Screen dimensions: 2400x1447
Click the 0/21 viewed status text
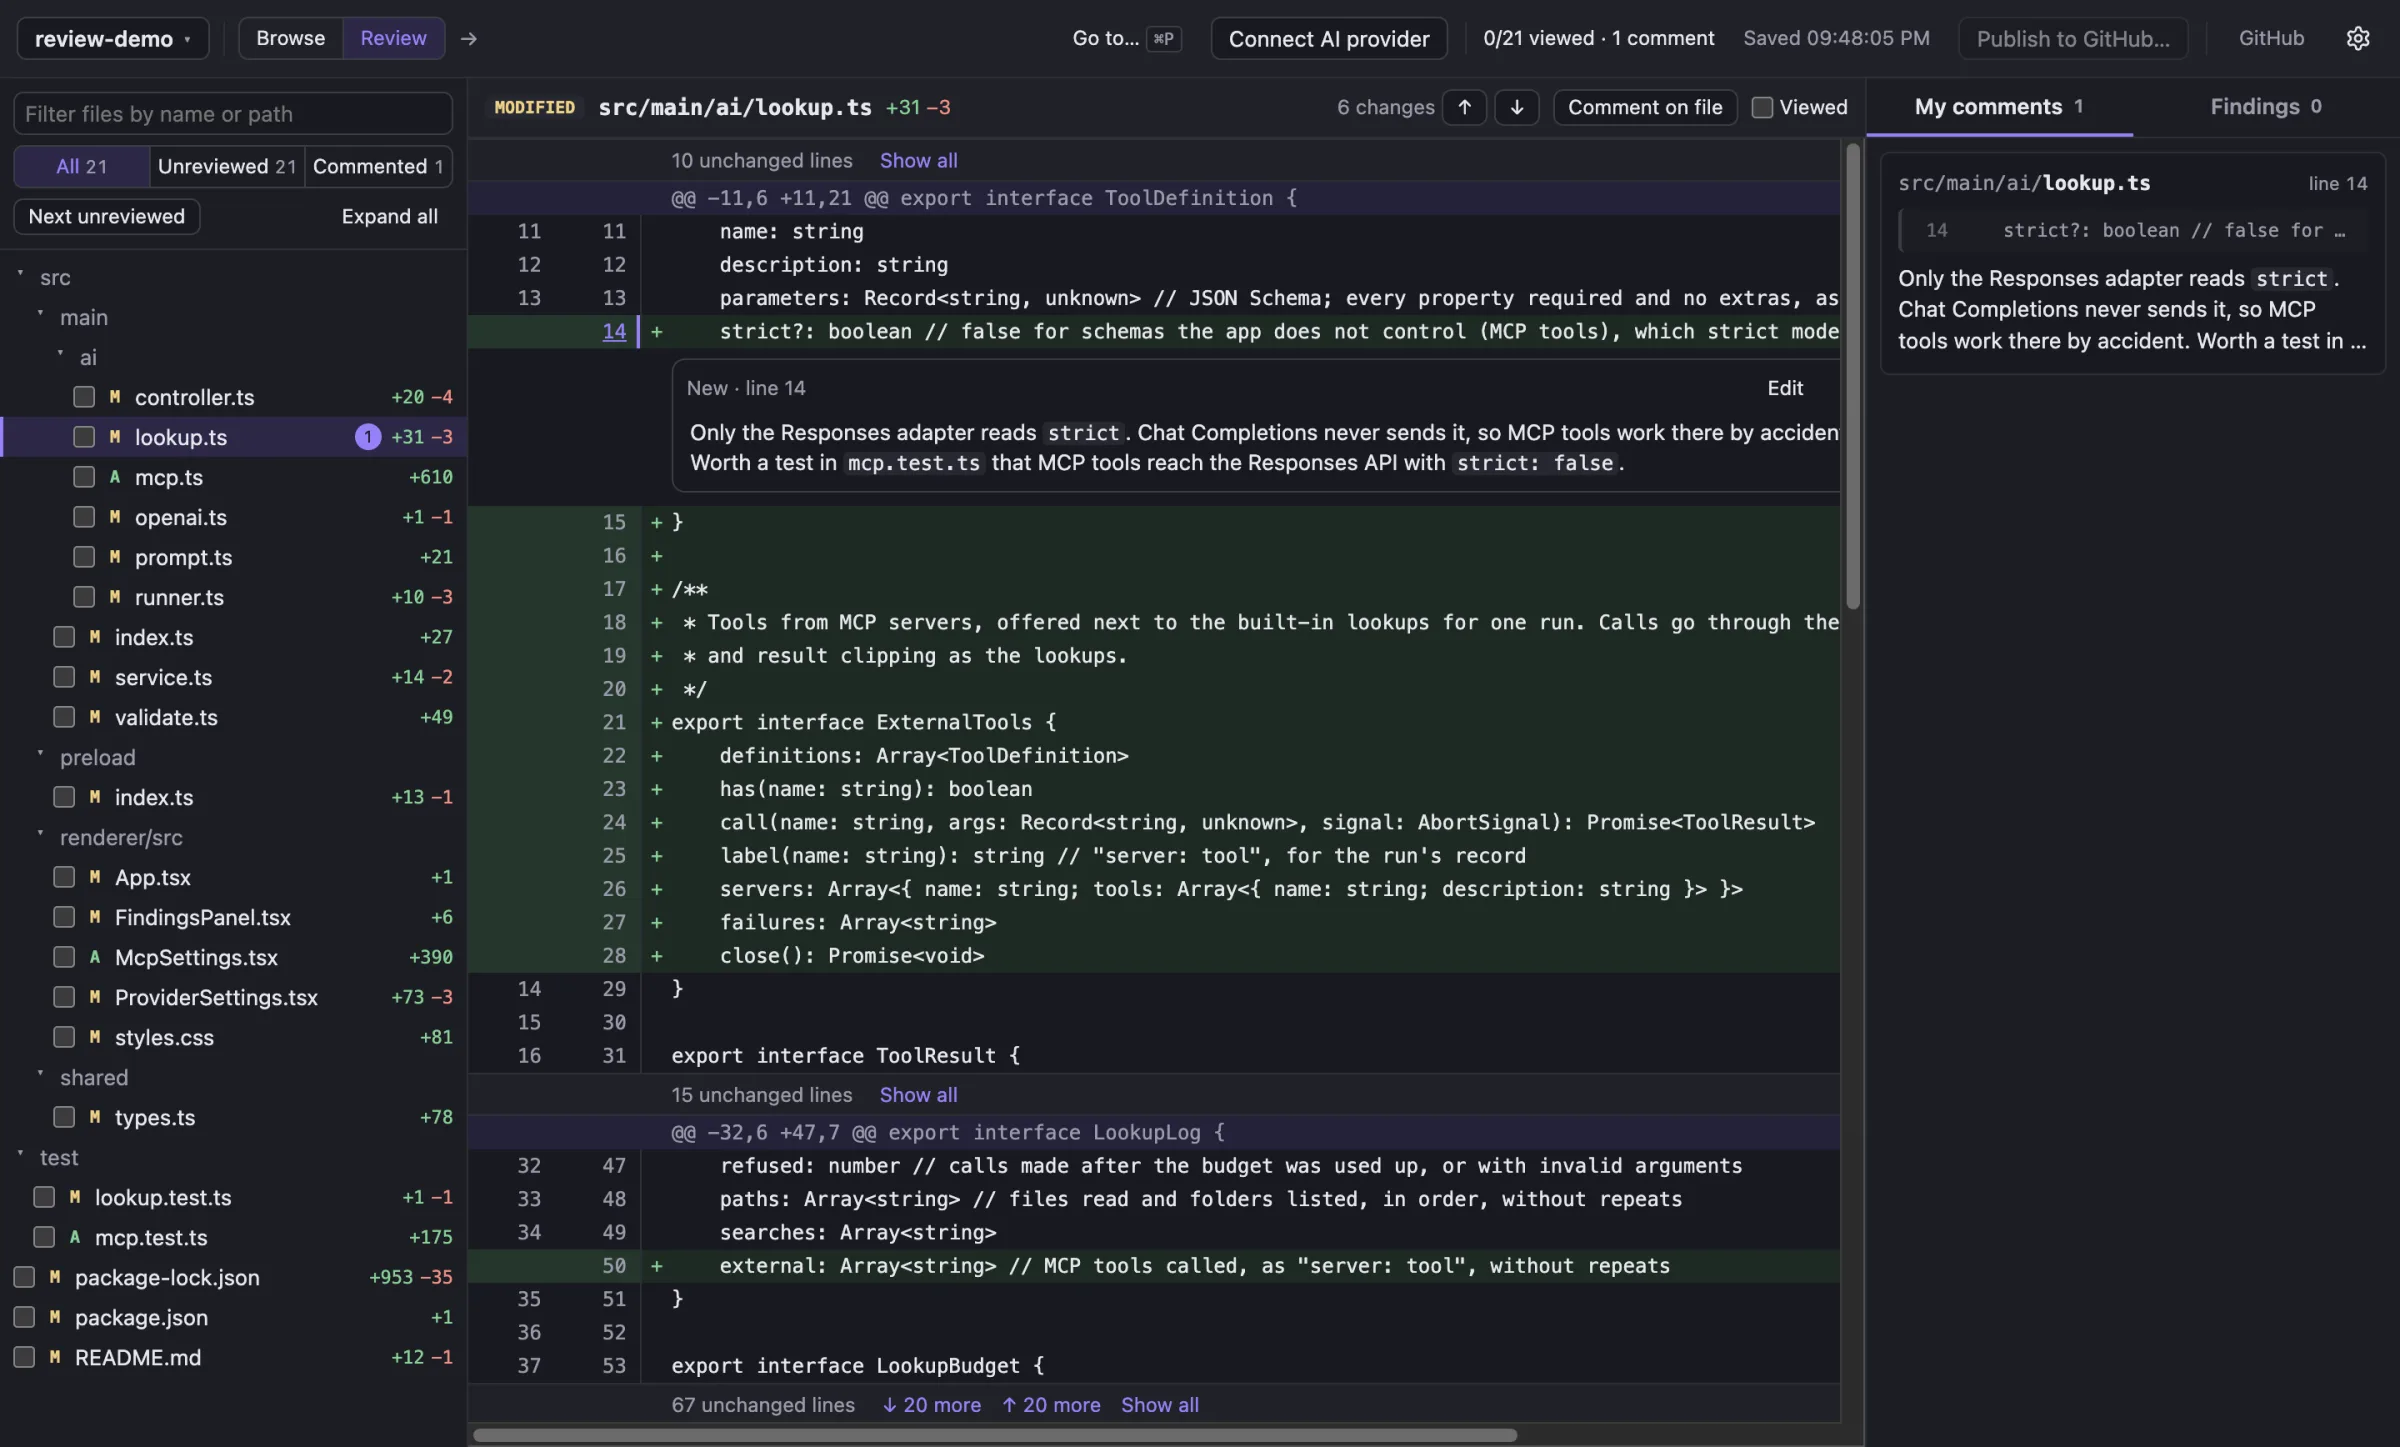point(1538,38)
